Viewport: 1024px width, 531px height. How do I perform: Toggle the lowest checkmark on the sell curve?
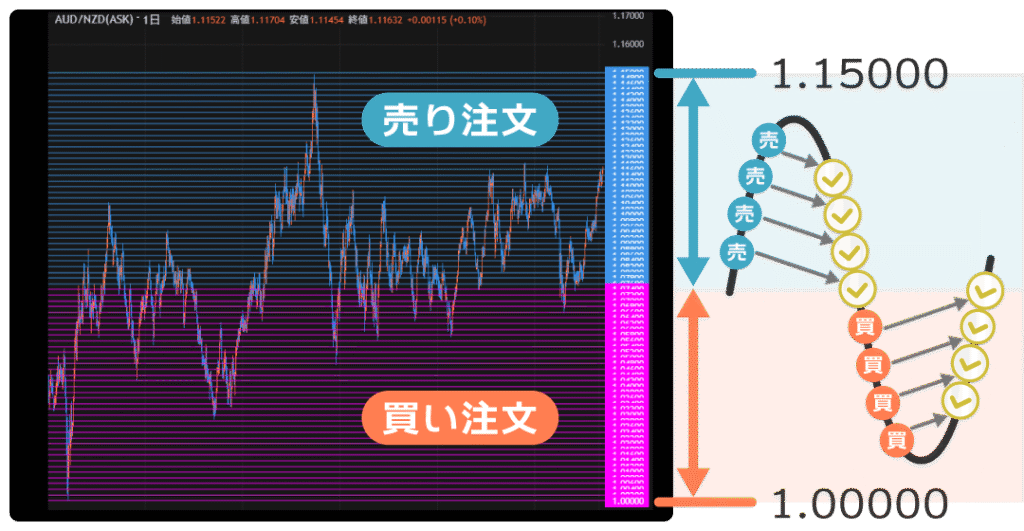[857, 289]
